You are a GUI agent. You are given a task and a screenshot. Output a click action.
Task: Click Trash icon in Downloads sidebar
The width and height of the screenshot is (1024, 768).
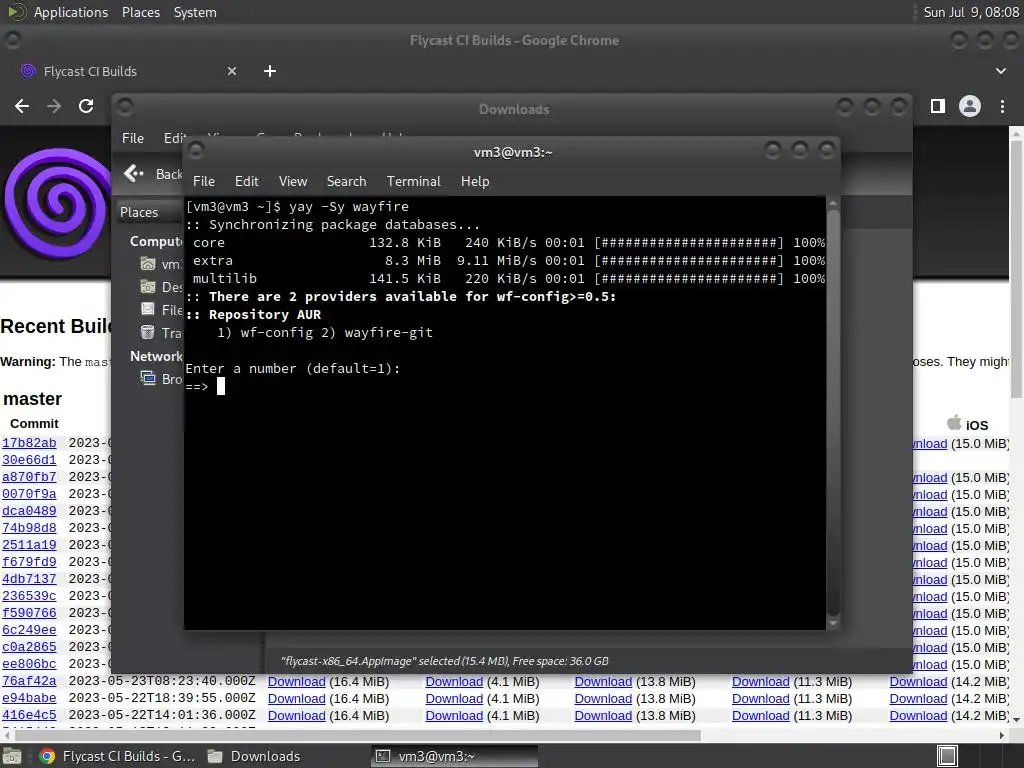pyautogui.click(x=148, y=332)
